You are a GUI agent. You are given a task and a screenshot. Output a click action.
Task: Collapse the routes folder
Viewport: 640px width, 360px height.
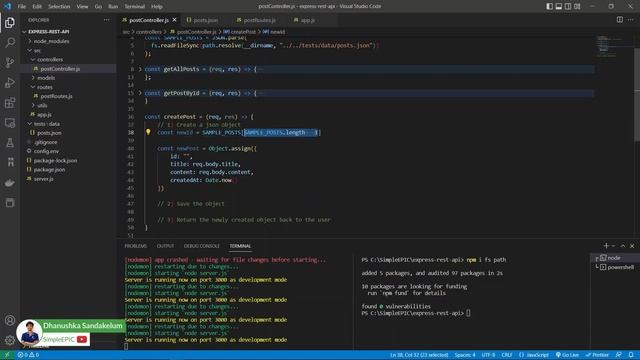point(68,87)
